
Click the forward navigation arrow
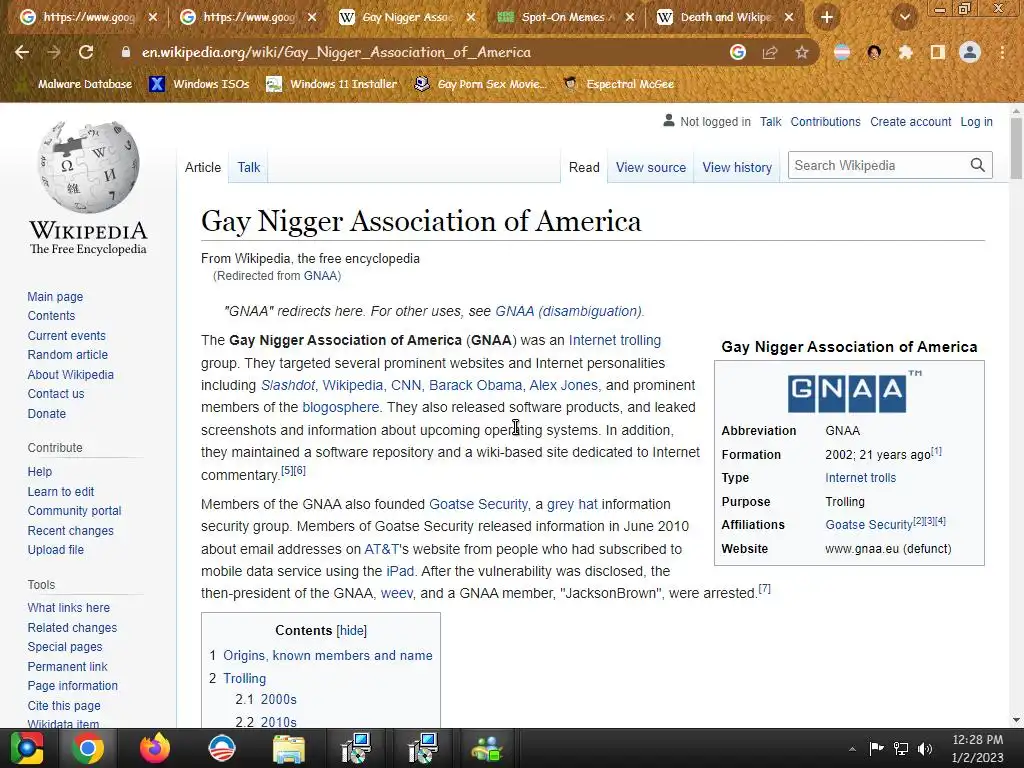point(54,52)
